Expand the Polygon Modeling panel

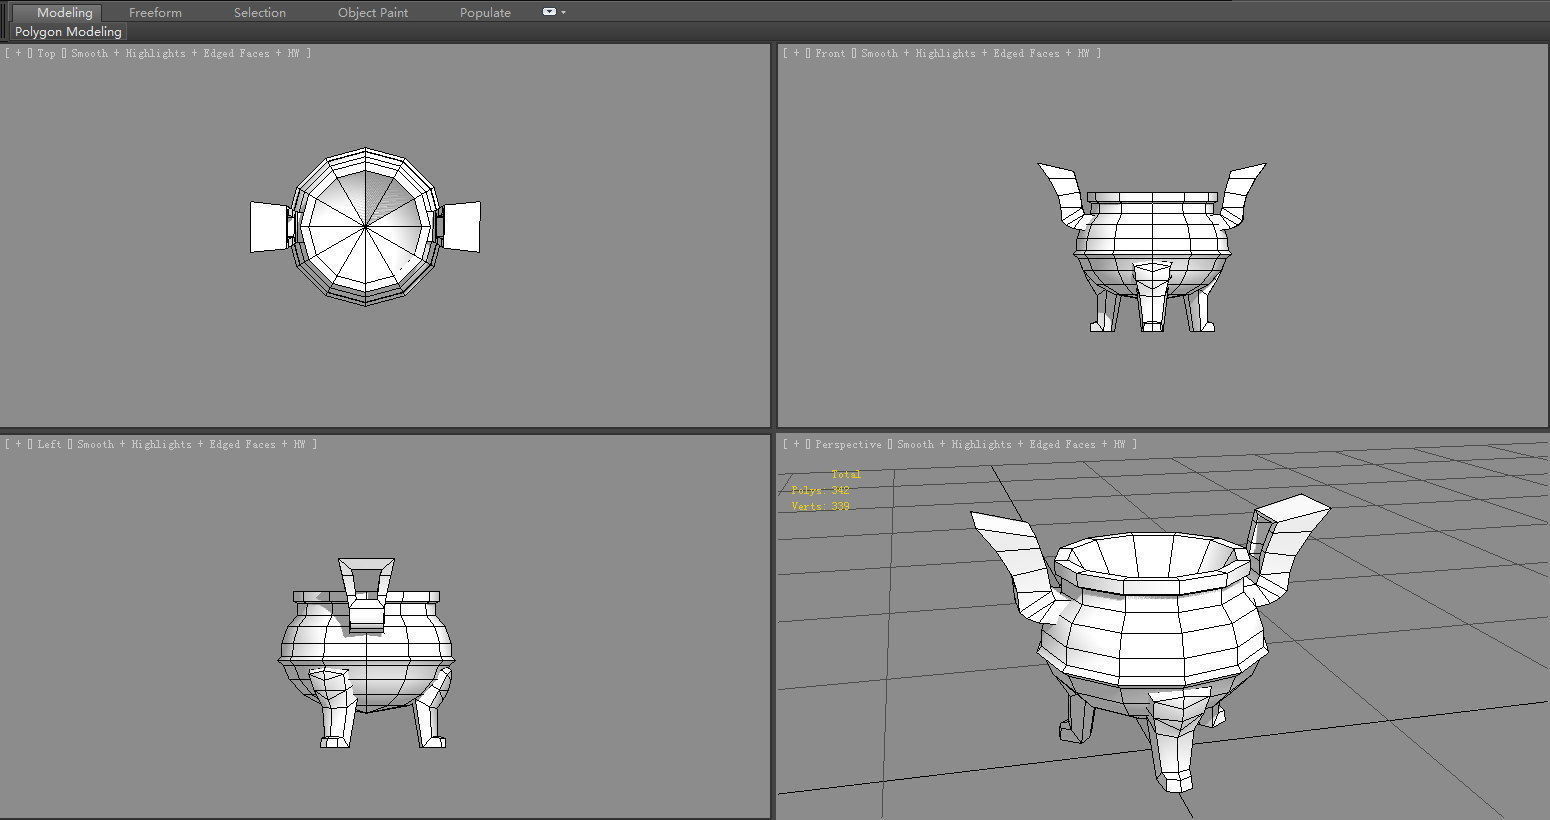(68, 32)
